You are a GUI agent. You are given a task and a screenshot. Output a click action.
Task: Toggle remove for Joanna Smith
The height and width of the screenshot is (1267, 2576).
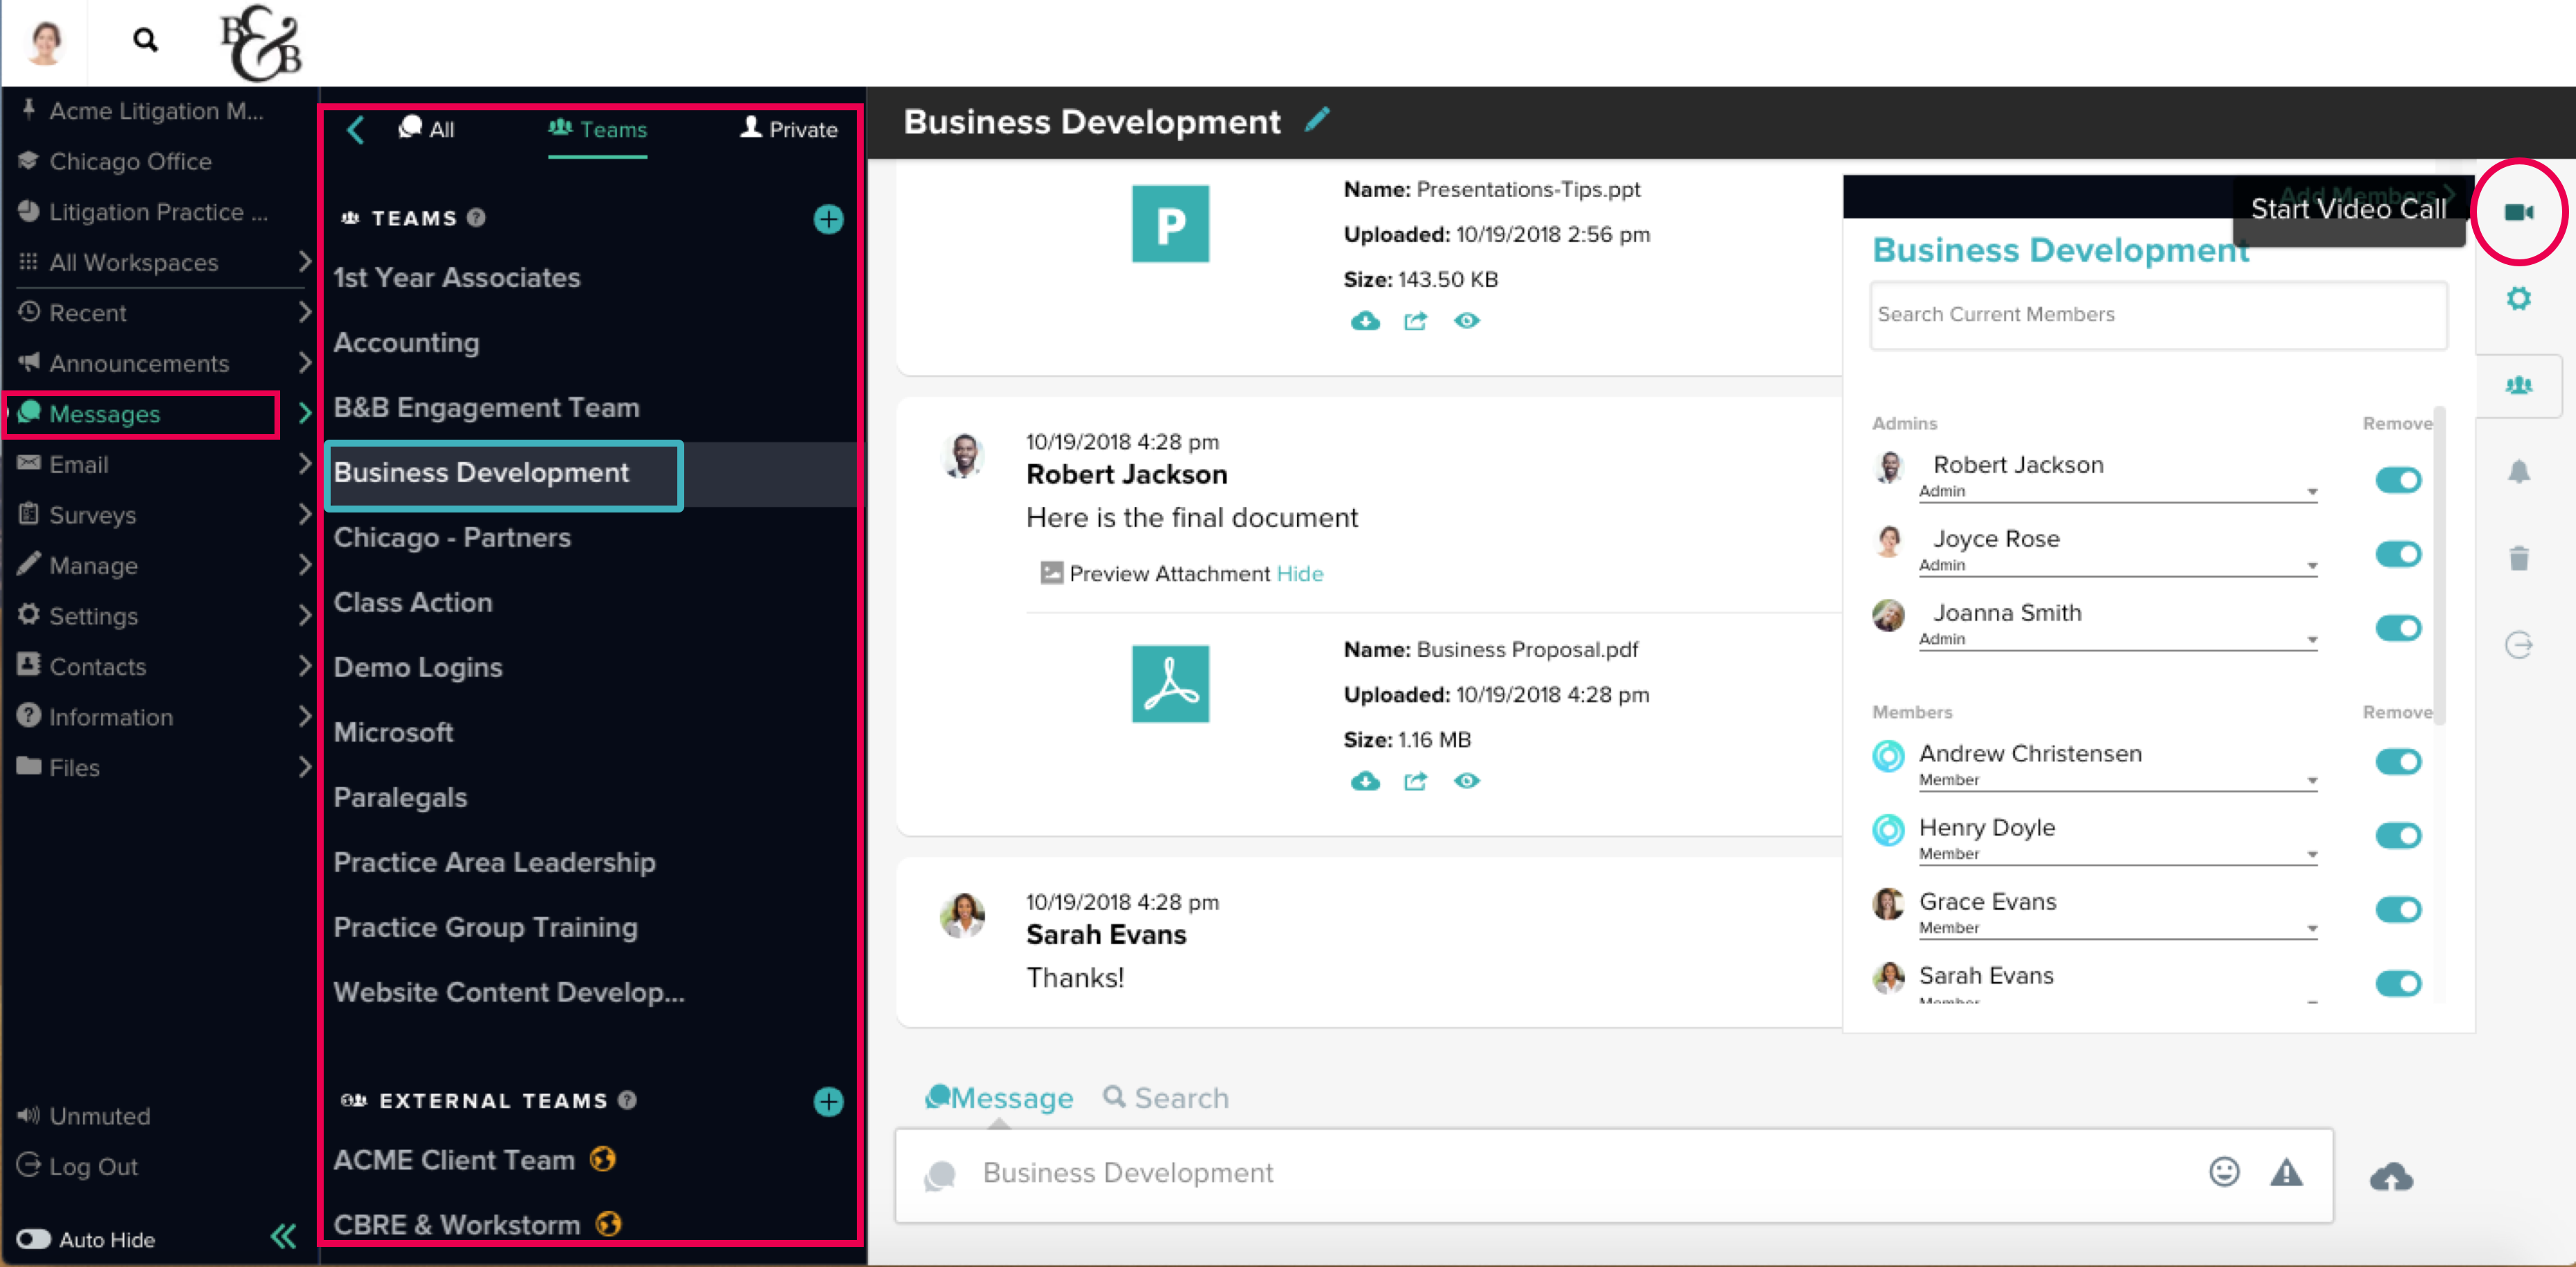(x=2398, y=628)
